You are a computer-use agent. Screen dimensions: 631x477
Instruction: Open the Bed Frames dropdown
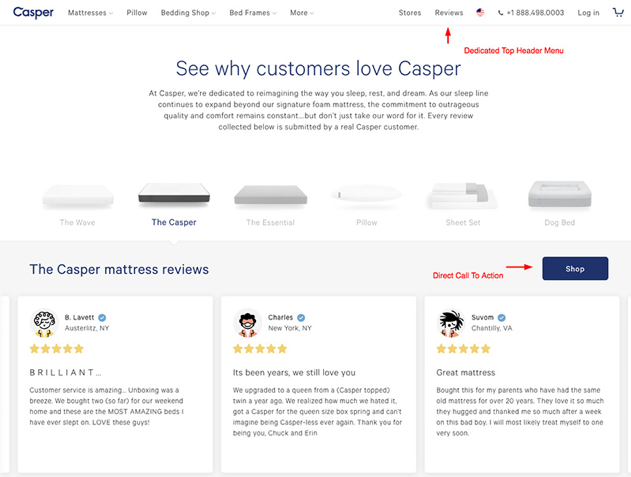click(x=254, y=13)
